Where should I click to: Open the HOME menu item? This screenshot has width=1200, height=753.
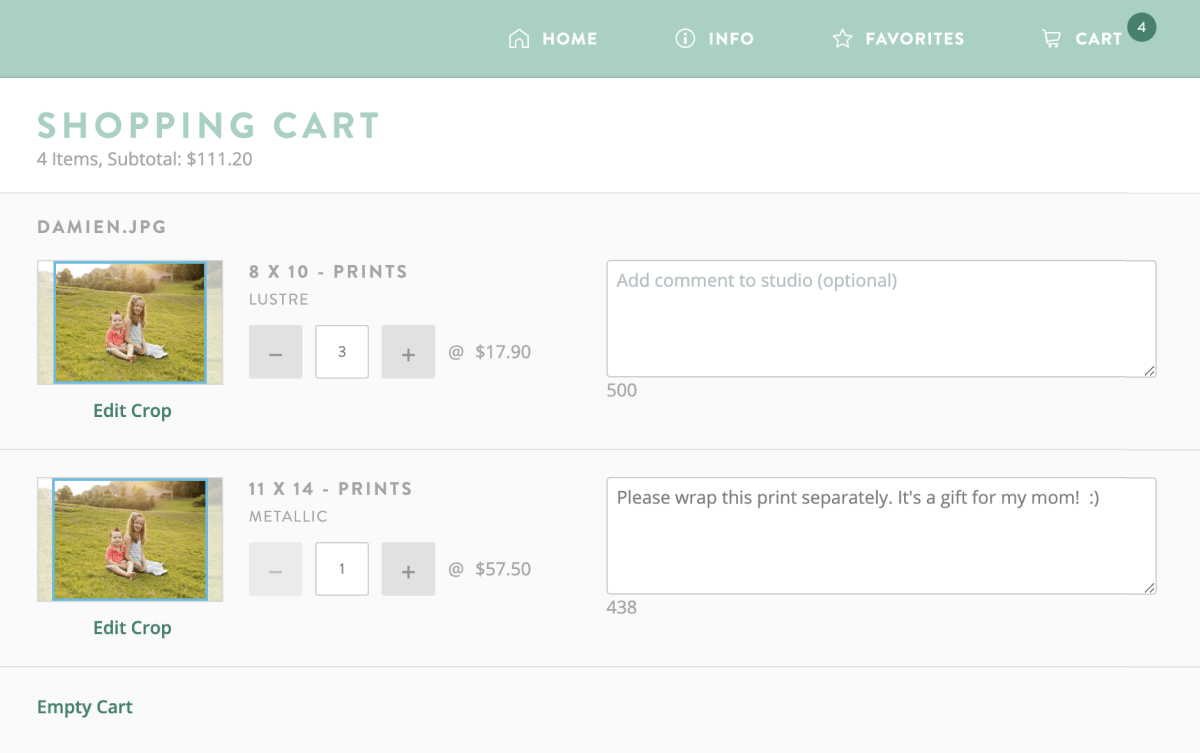568,38
